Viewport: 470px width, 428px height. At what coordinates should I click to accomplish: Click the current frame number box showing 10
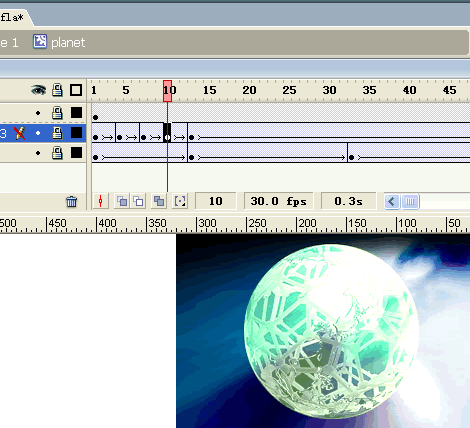(216, 201)
